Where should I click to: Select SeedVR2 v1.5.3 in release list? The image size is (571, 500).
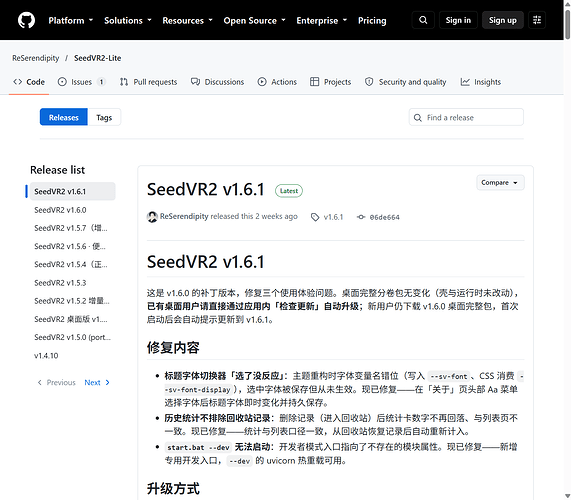(x=72, y=283)
